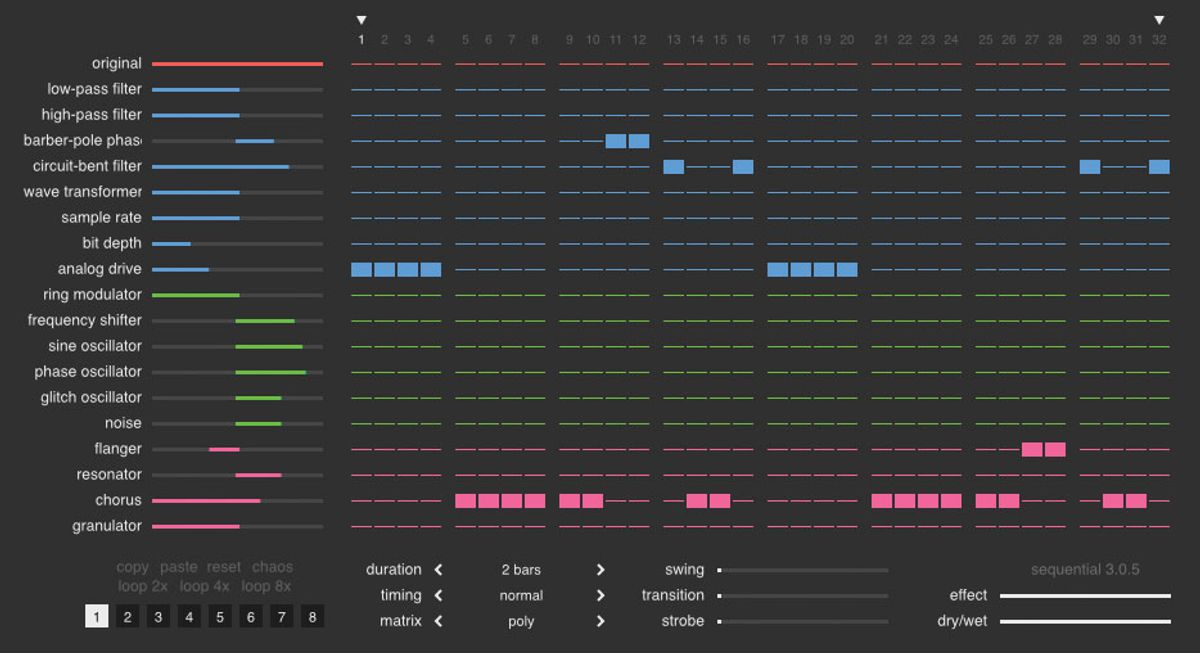
Task: Click the left arrow next to duration
Action: click(438, 570)
